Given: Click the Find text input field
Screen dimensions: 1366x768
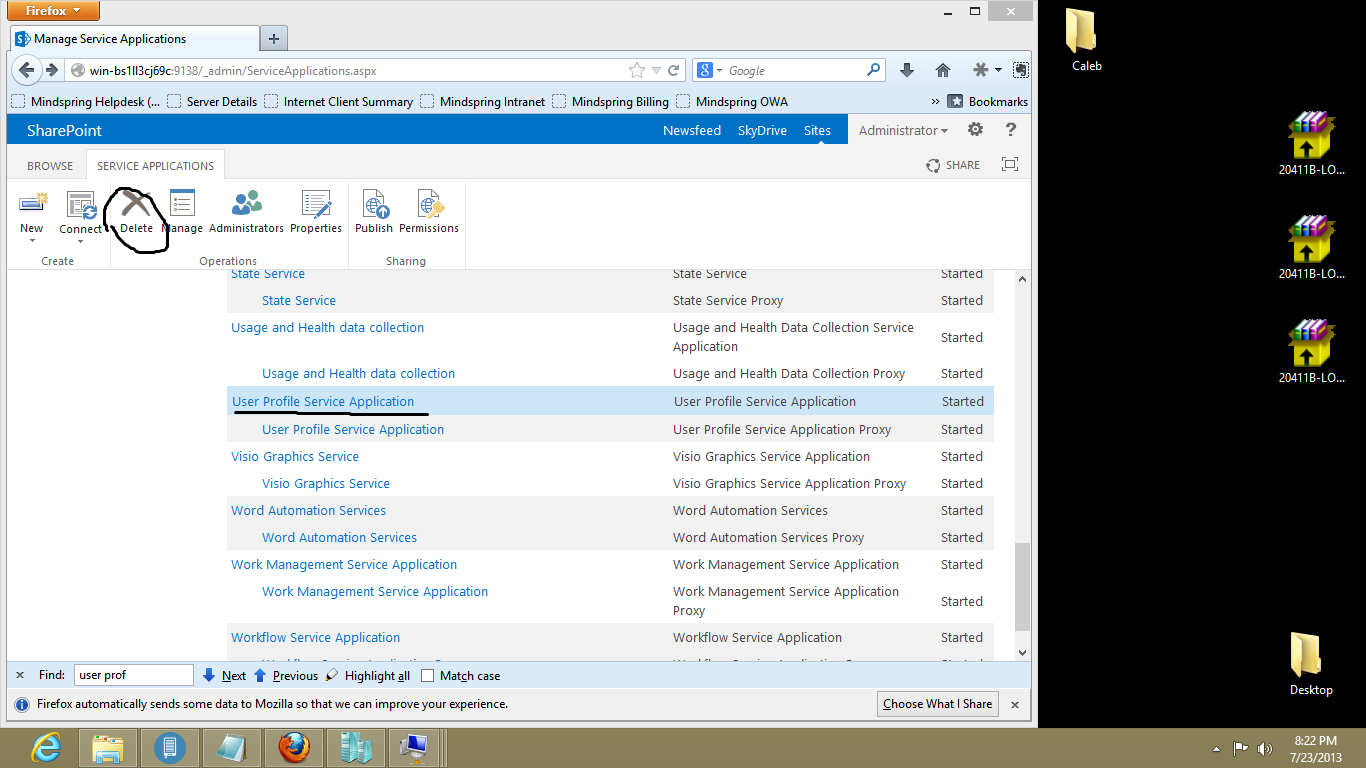Looking at the screenshot, I should 133,676.
